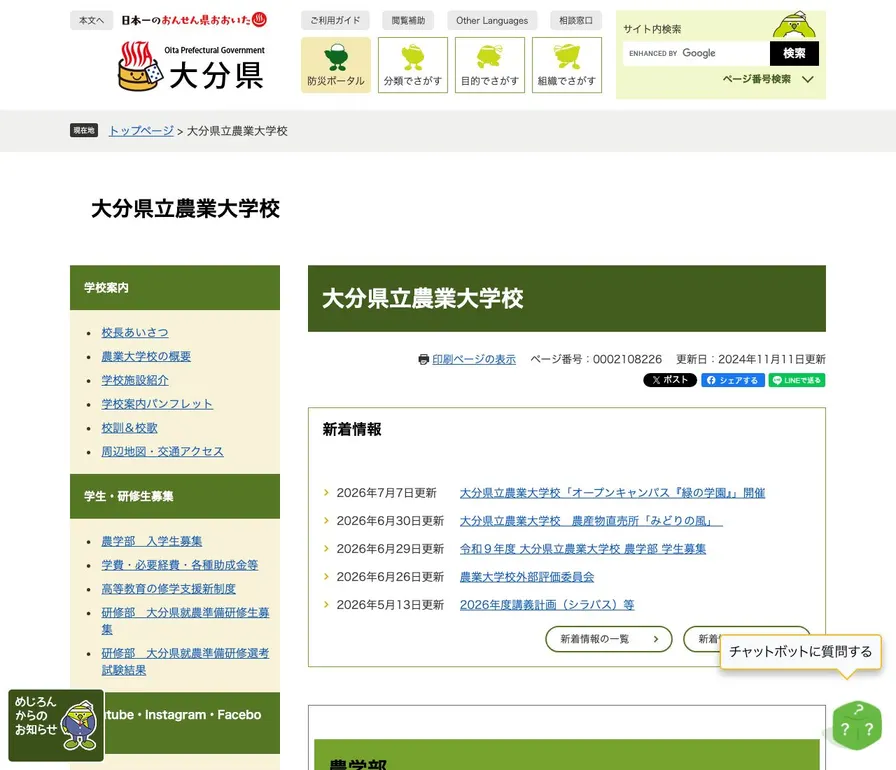Image resolution: width=896 pixels, height=770 pixels.
Task: Open 周辺地図・交通アクセス link
Action: pos(163,452)
